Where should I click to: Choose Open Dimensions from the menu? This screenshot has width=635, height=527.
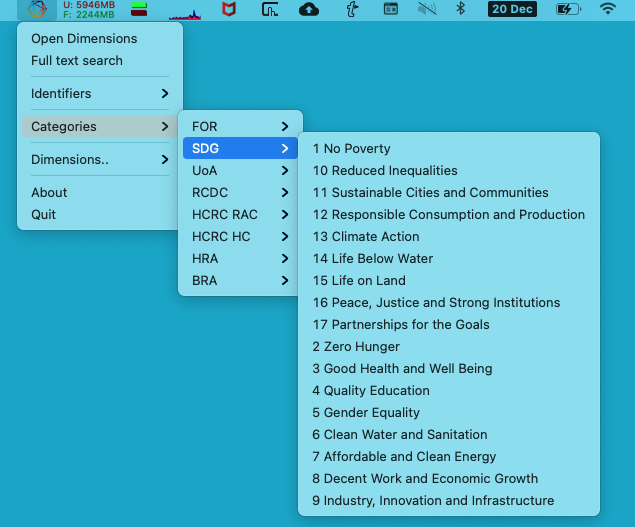(x=84, y=38)
